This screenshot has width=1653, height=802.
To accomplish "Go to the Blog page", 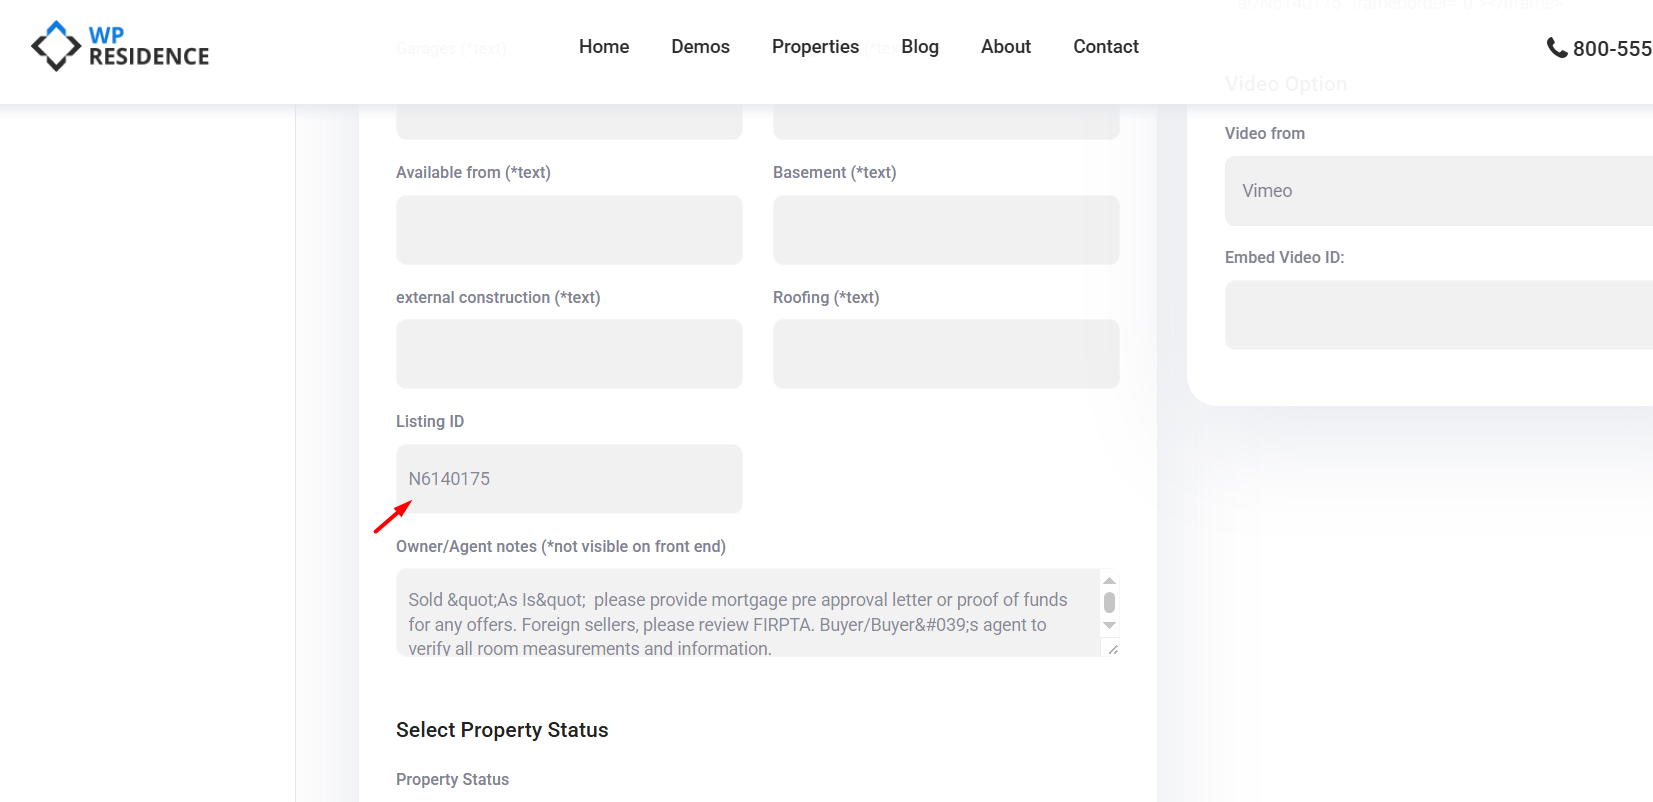I will 920,47.
